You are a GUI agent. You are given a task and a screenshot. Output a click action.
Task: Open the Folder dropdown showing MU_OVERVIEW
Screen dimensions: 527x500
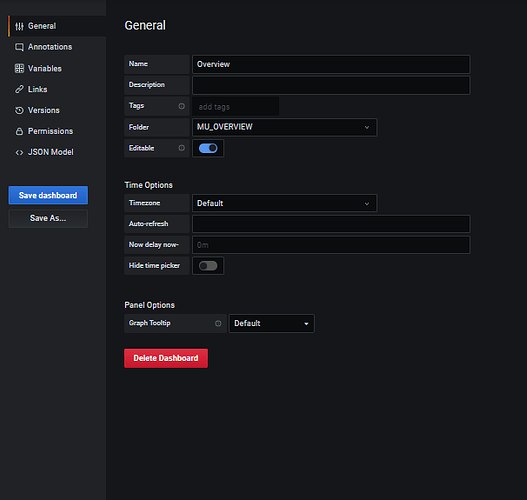pos(284,127)
